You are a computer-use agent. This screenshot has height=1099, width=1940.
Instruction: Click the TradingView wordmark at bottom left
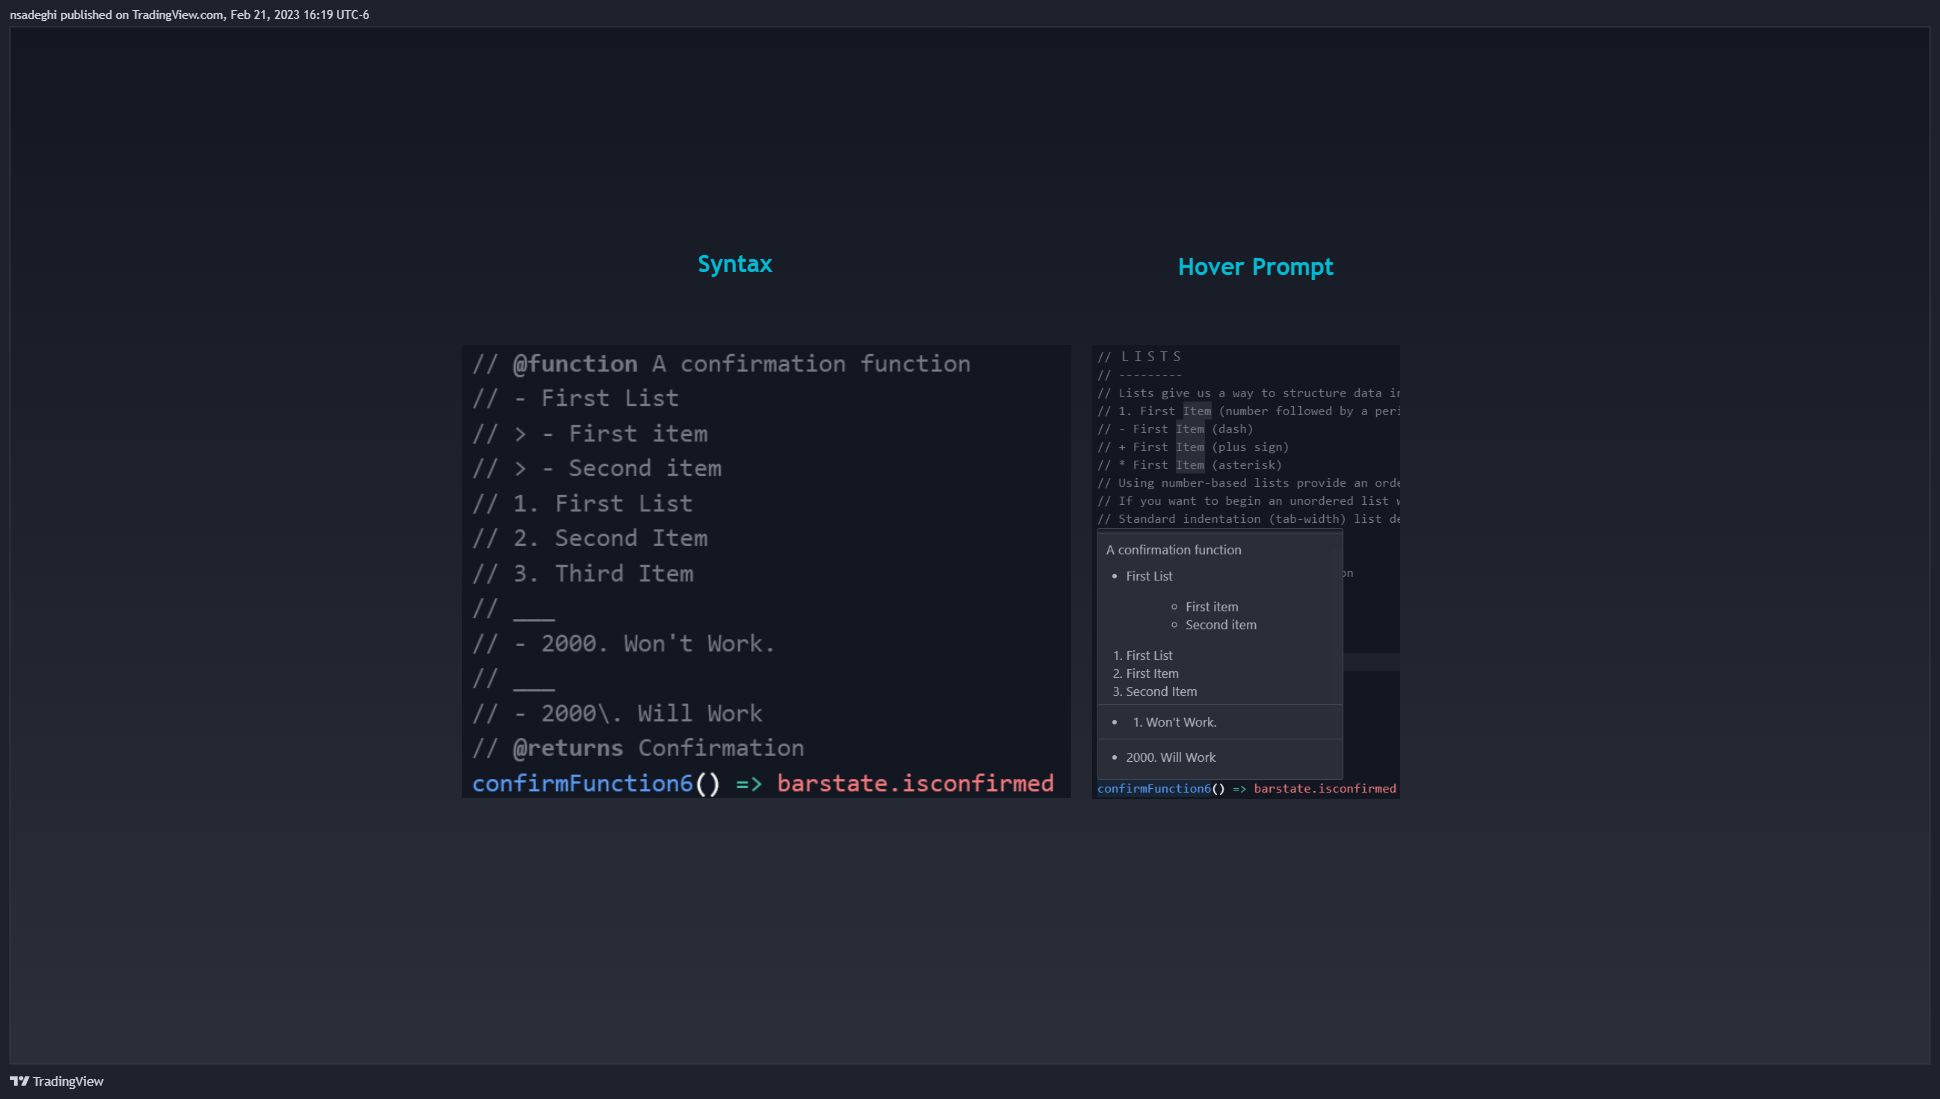click(68, 1081)
